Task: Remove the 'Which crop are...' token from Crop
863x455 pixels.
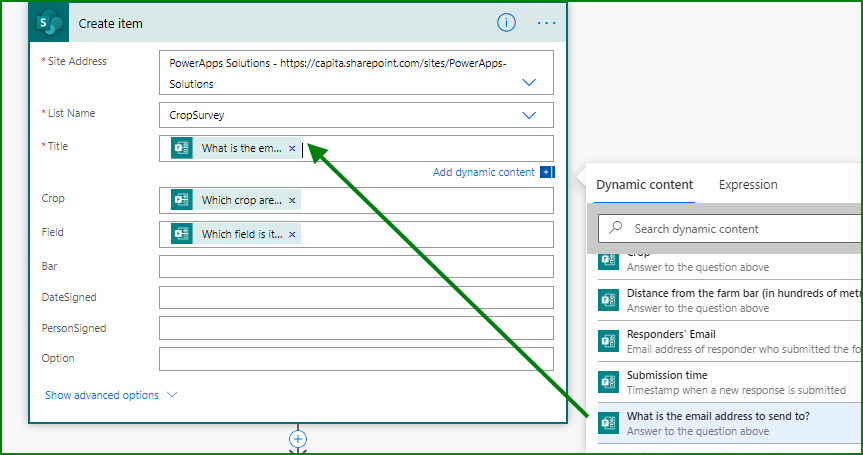Action: point(292,200)
